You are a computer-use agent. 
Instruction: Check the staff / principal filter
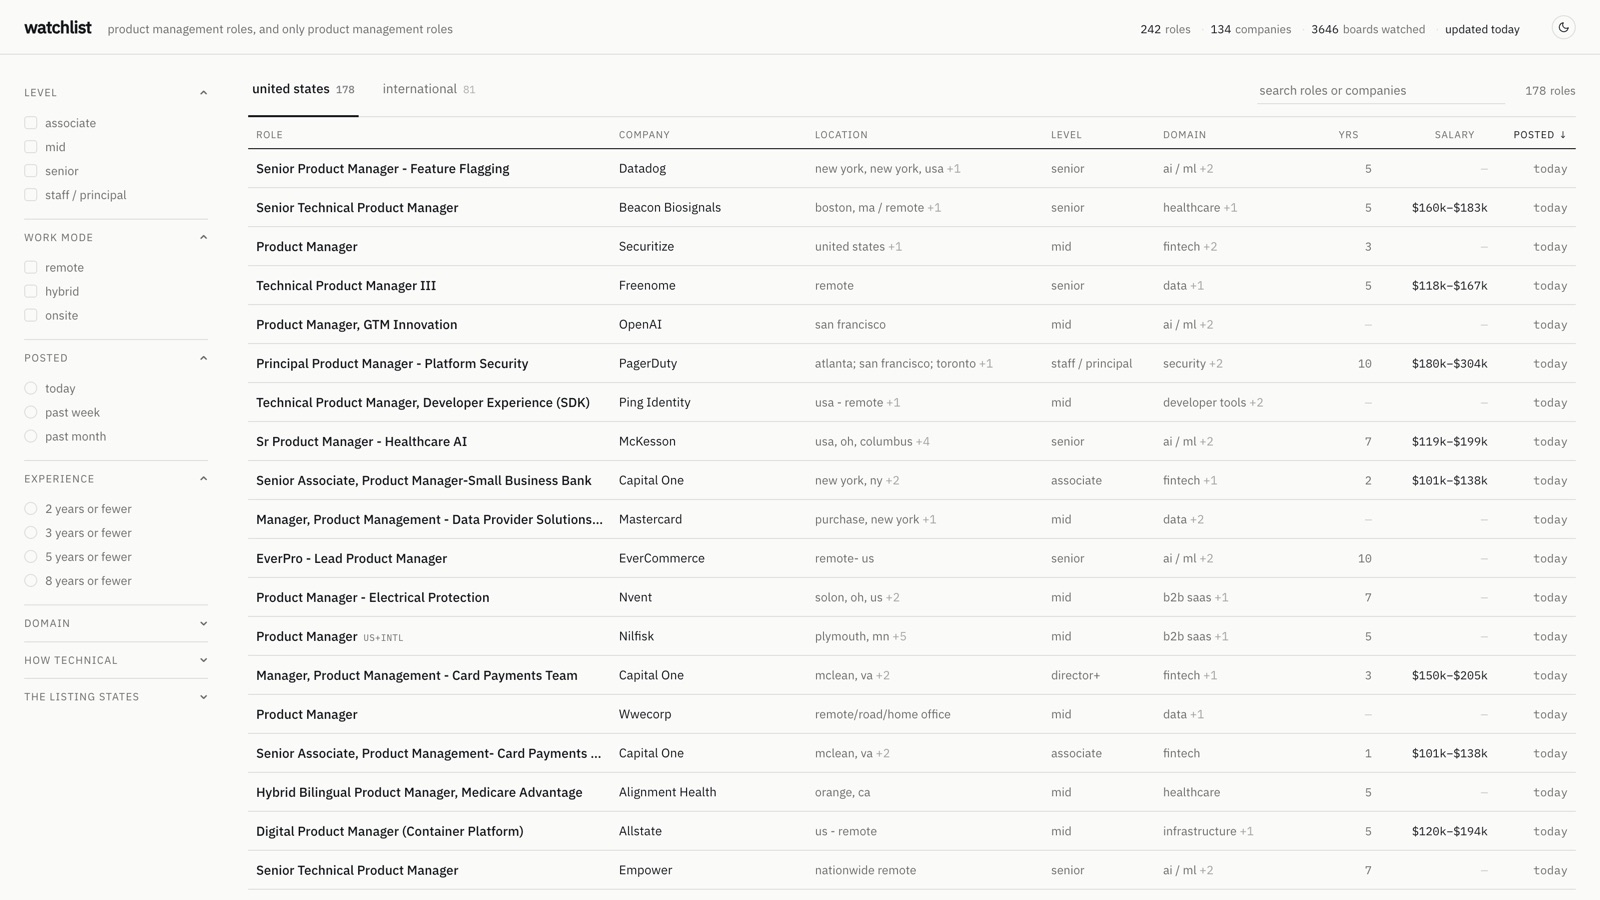(31, 195)
